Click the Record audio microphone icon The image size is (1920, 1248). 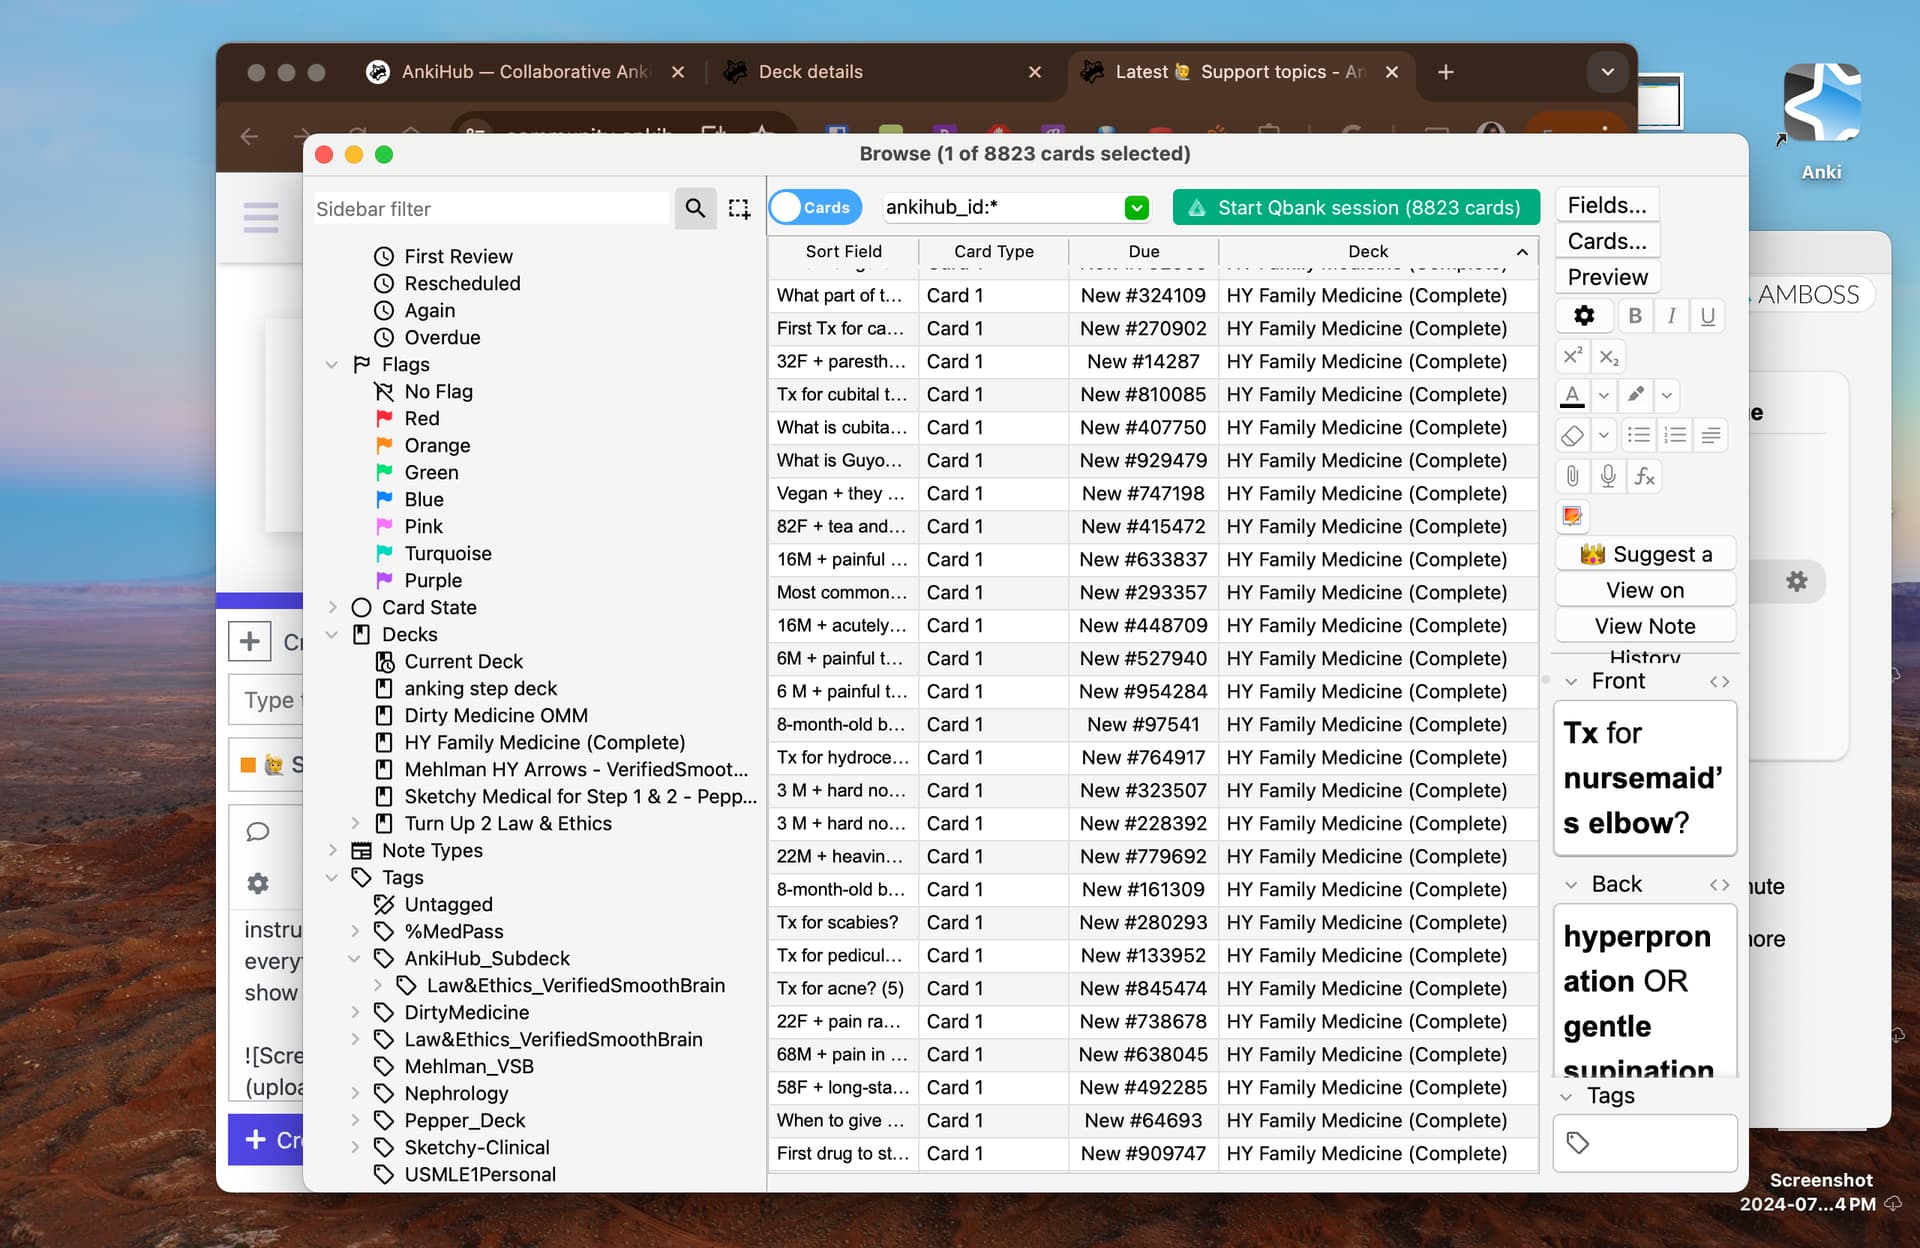pos(1608,476)
